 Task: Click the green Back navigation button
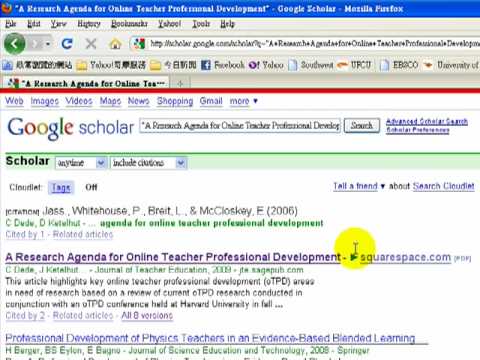(x=14, y=44)
